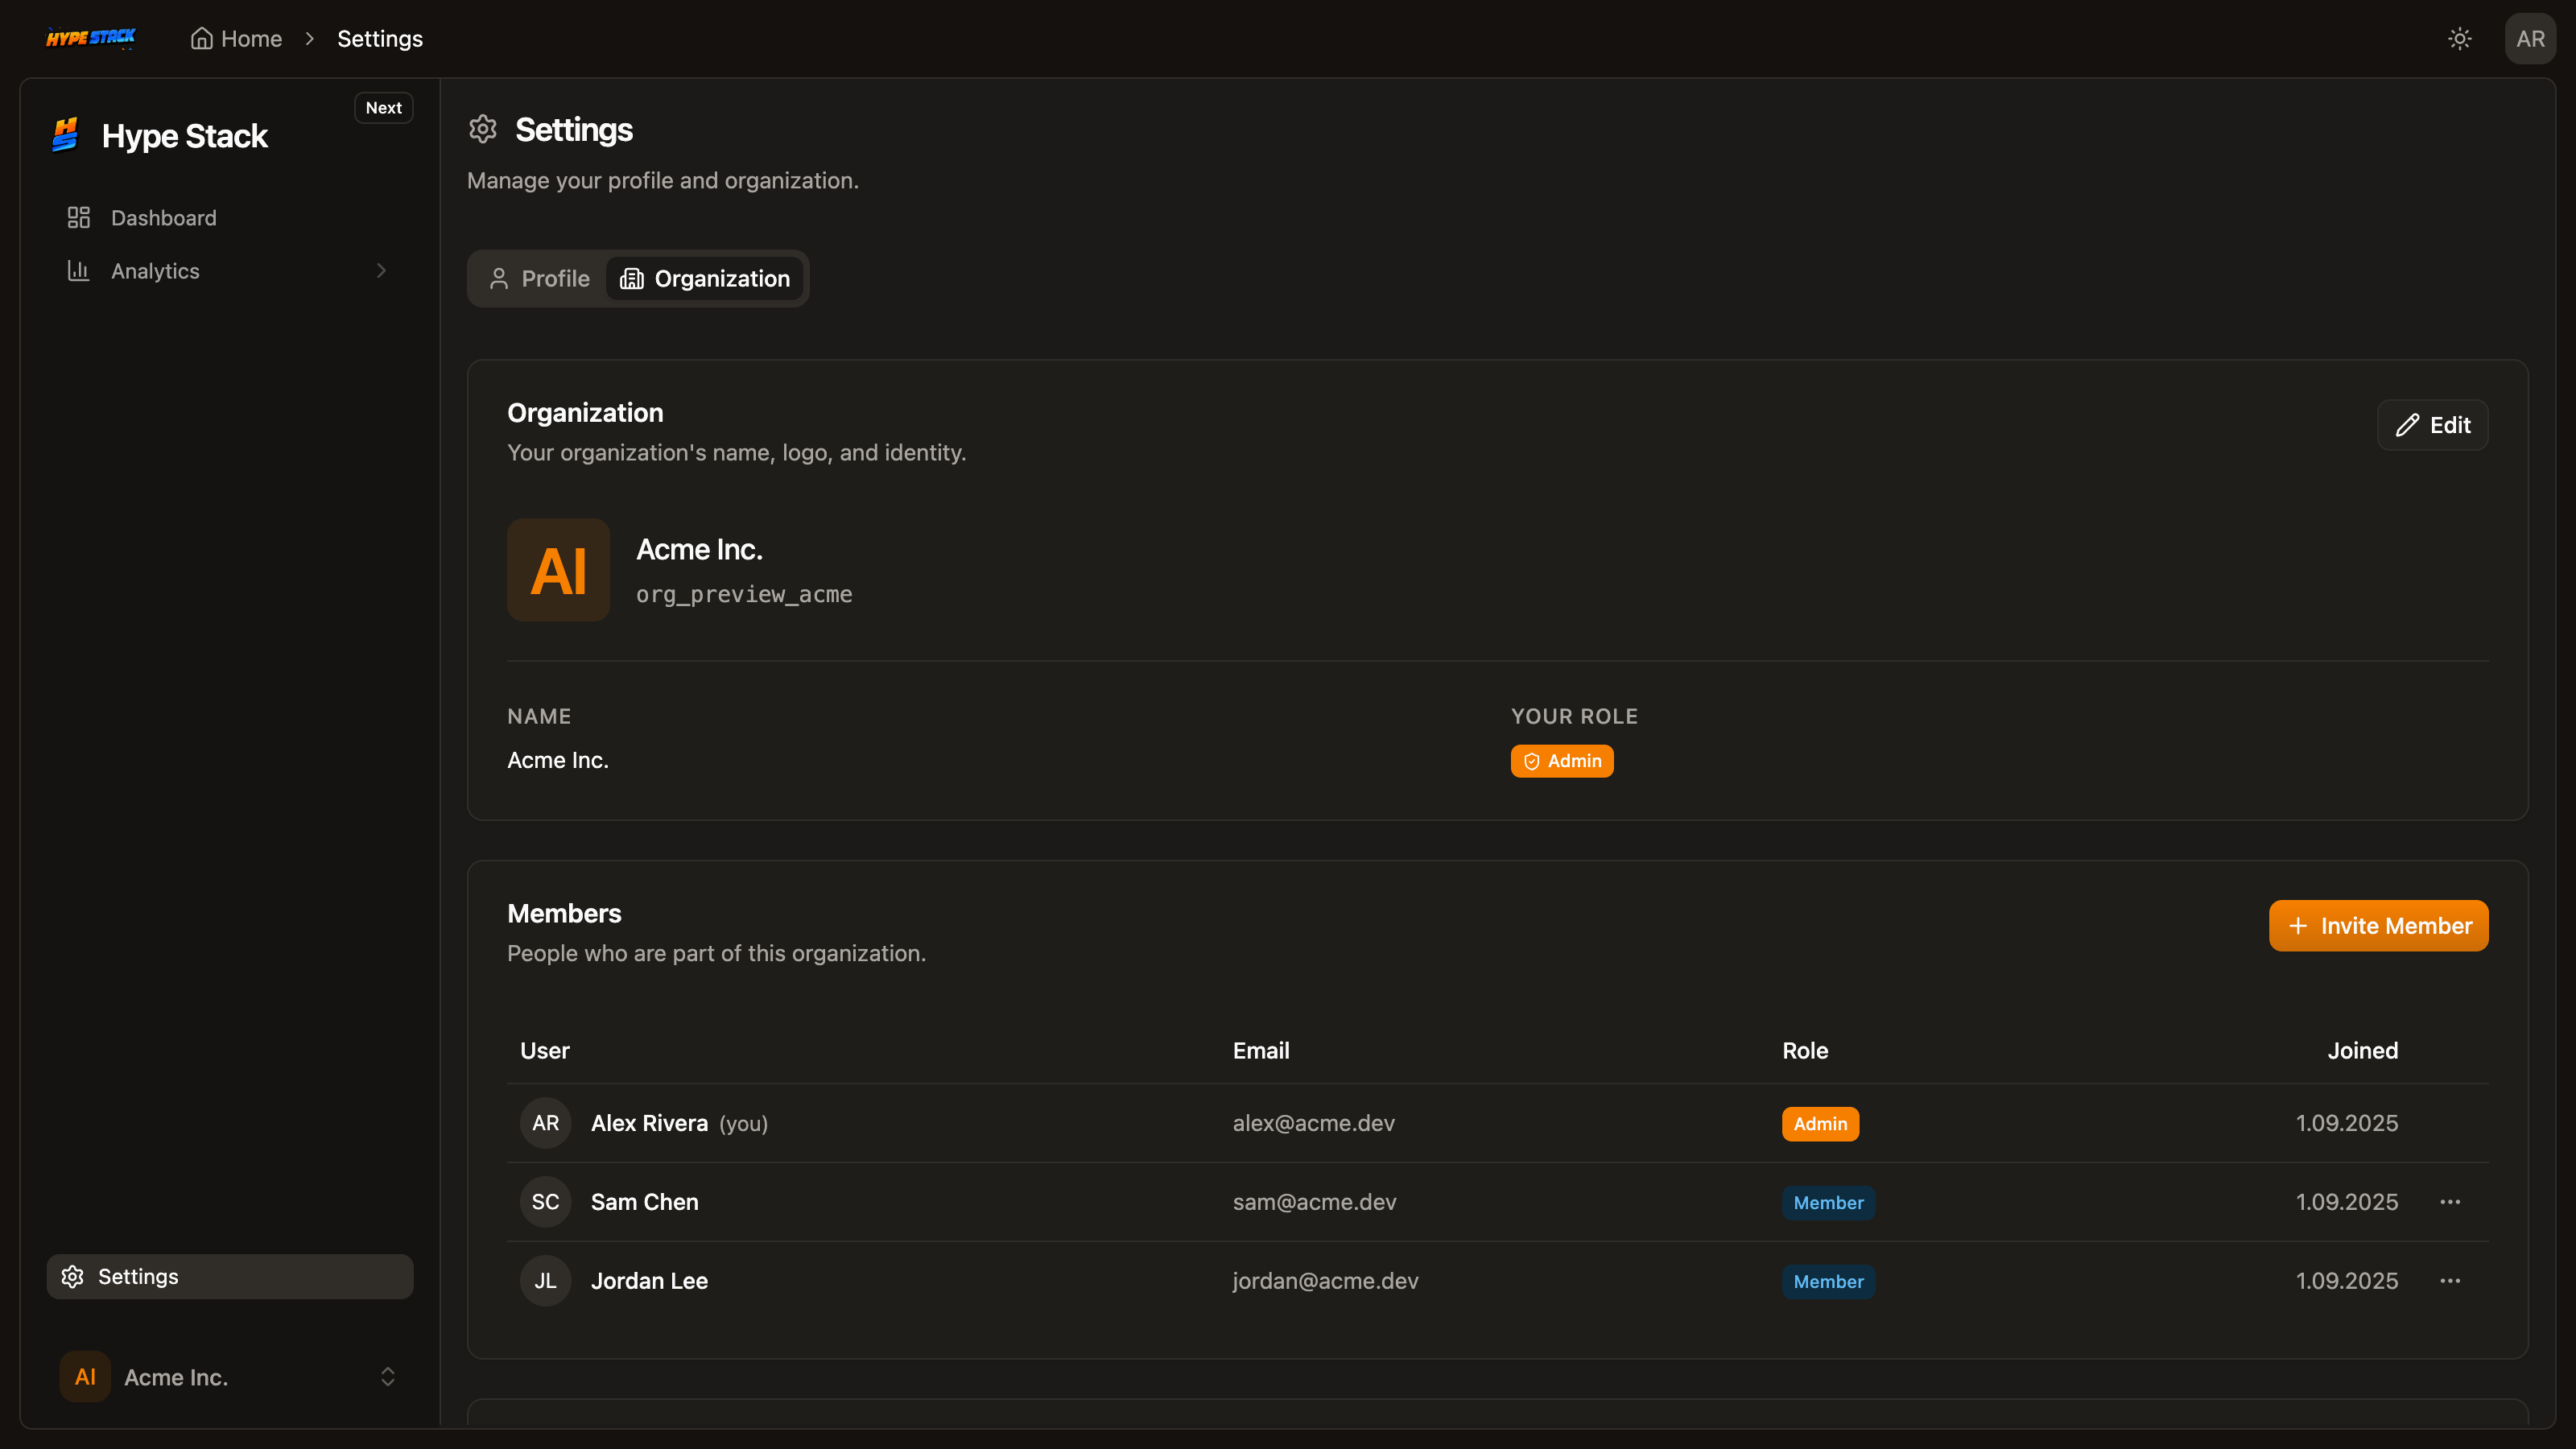Click the Email column header

1261,1050
